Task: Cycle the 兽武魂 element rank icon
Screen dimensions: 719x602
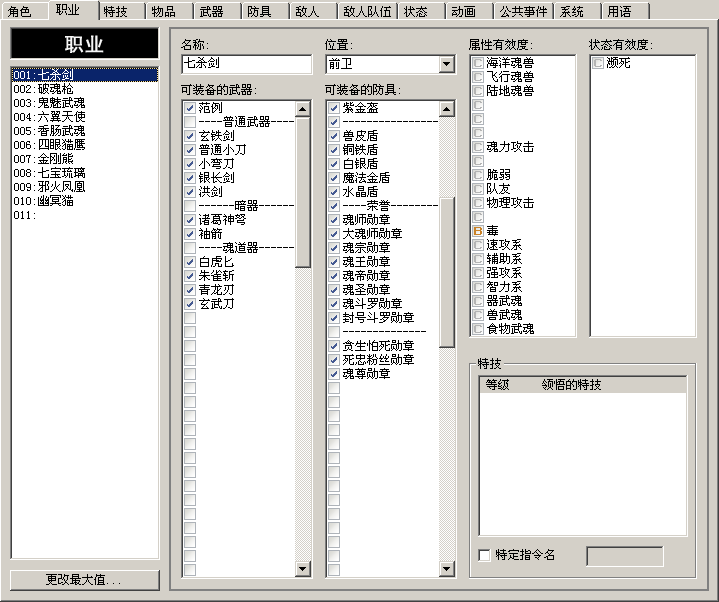Action: click(478, 315)
